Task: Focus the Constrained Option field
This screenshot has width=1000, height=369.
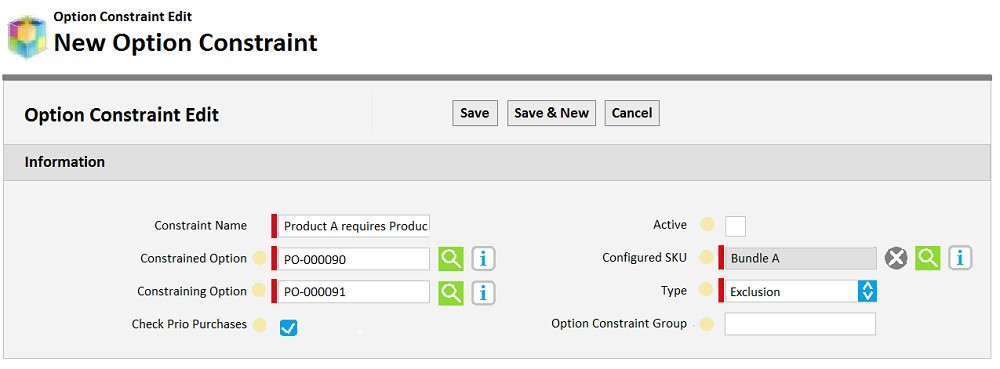Action: pos(354,259)
